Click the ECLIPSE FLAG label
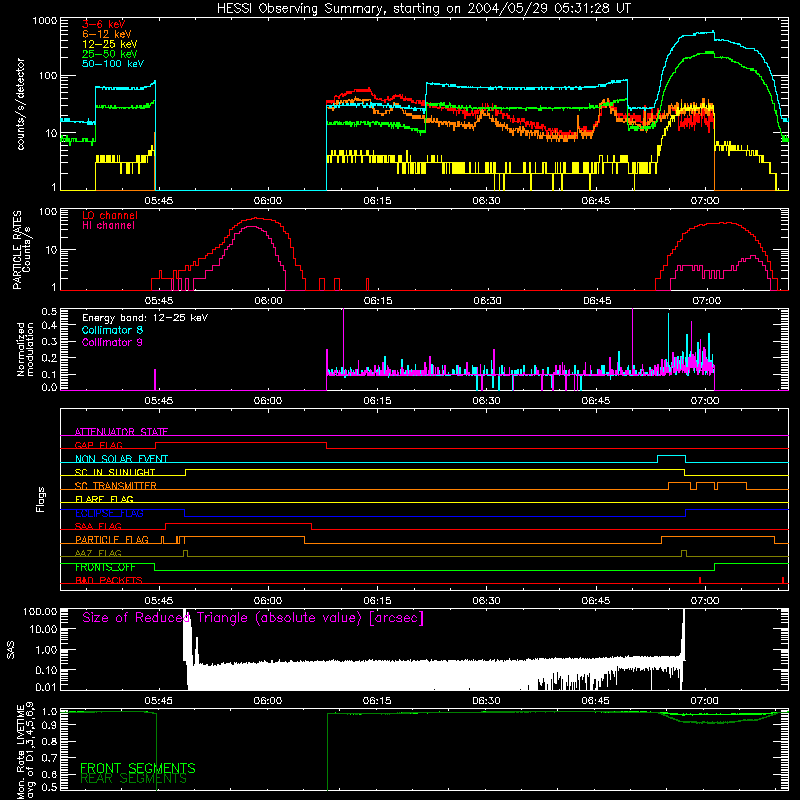This screenshot has width=800, height=800. pyautogui.click(x=109, y=513)
